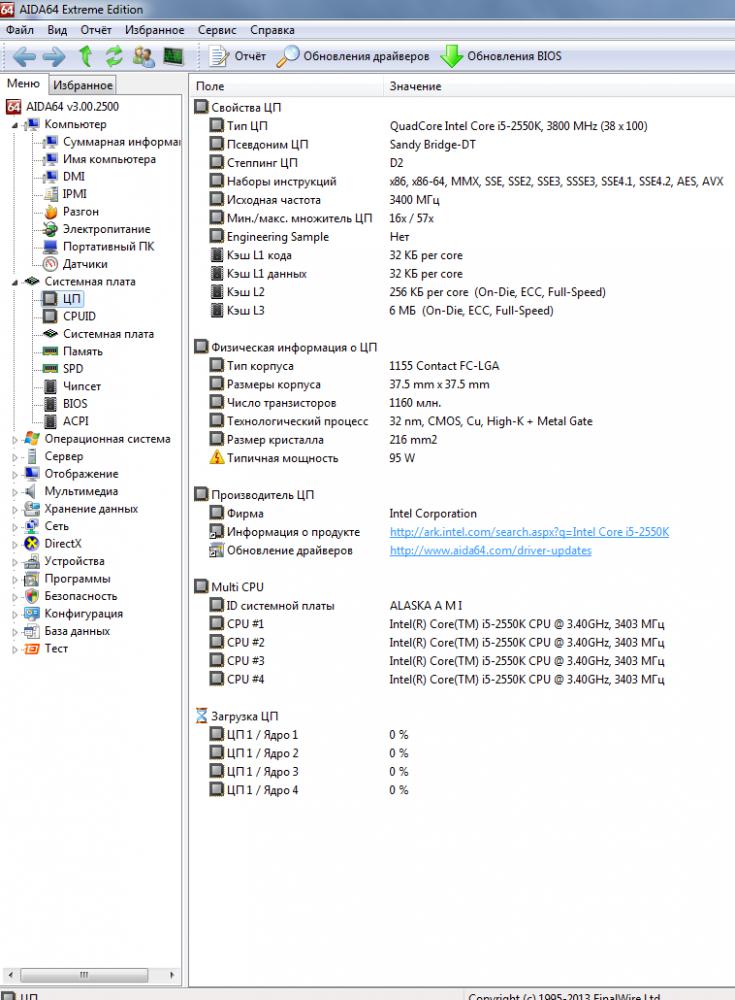
Task: Collapse the Системная плата parent node
Action: [x=15, y=282]
